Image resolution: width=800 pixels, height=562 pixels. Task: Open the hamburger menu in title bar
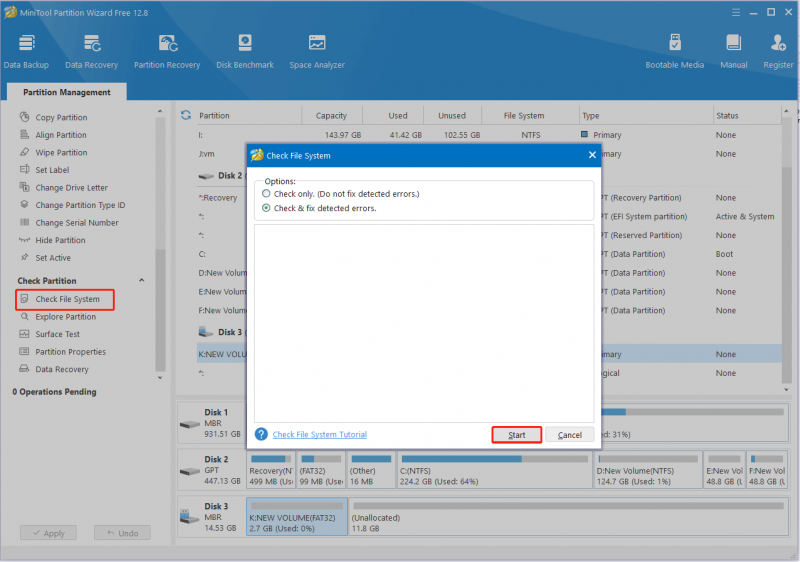point(736,12)
